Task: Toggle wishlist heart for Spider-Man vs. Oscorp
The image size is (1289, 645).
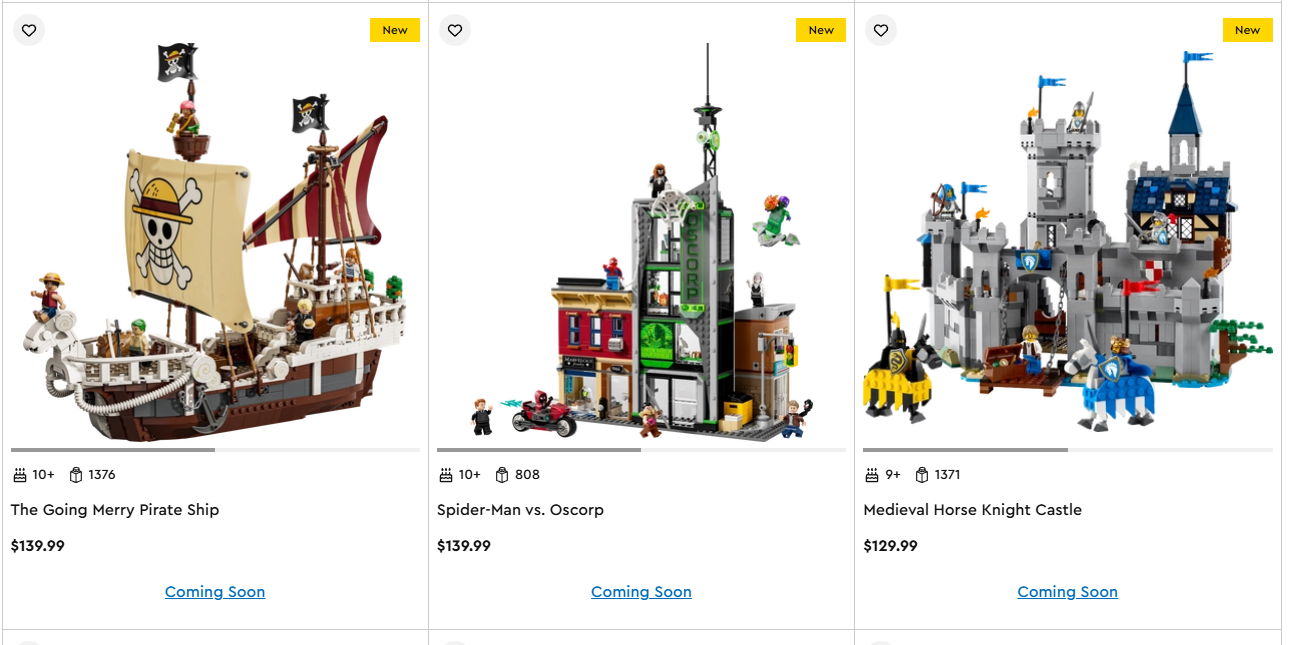Action: pos(455,30)
